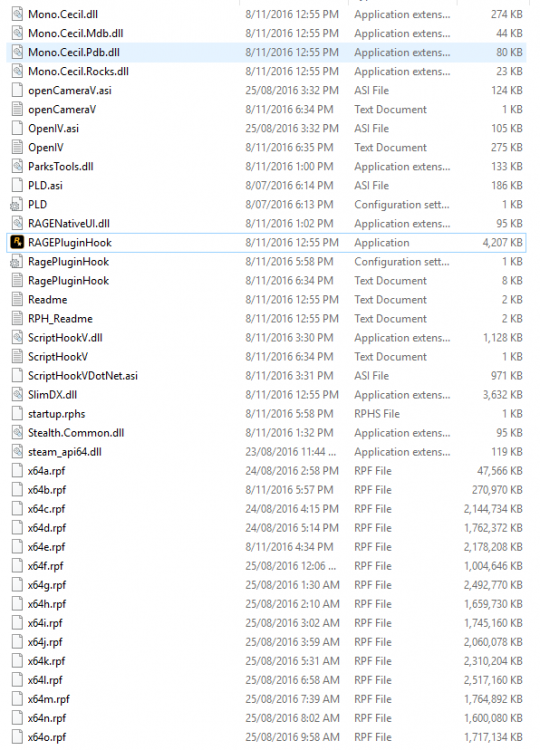
Task: Select the RPH_Readme text document
Action: (x=60, y=319)
